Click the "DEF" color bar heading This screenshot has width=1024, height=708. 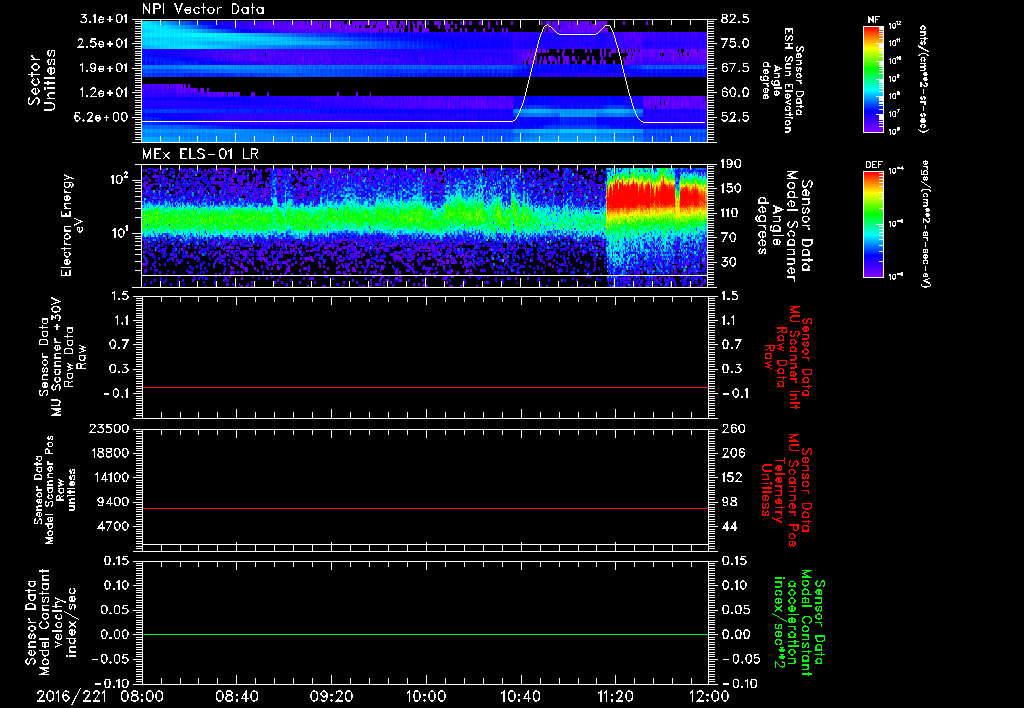point(873,165)
